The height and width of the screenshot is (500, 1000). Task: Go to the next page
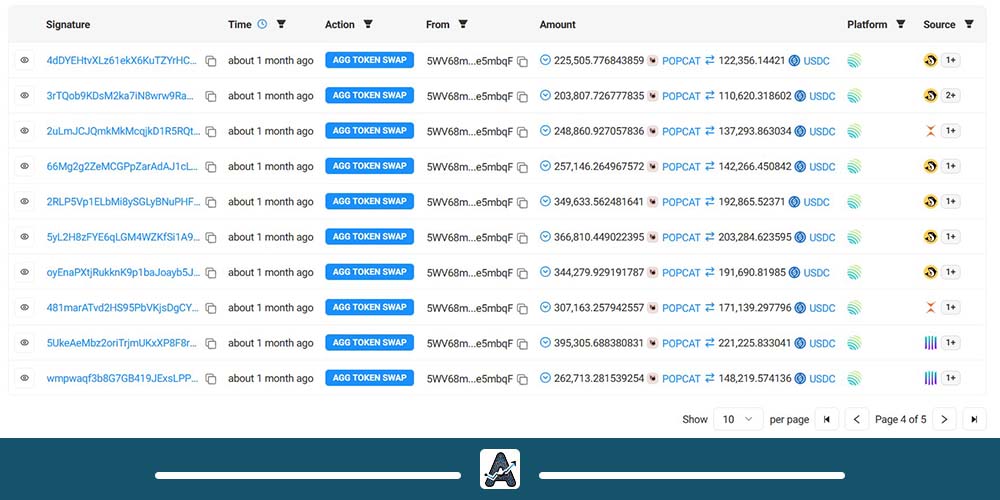click(x=944, y=420)
